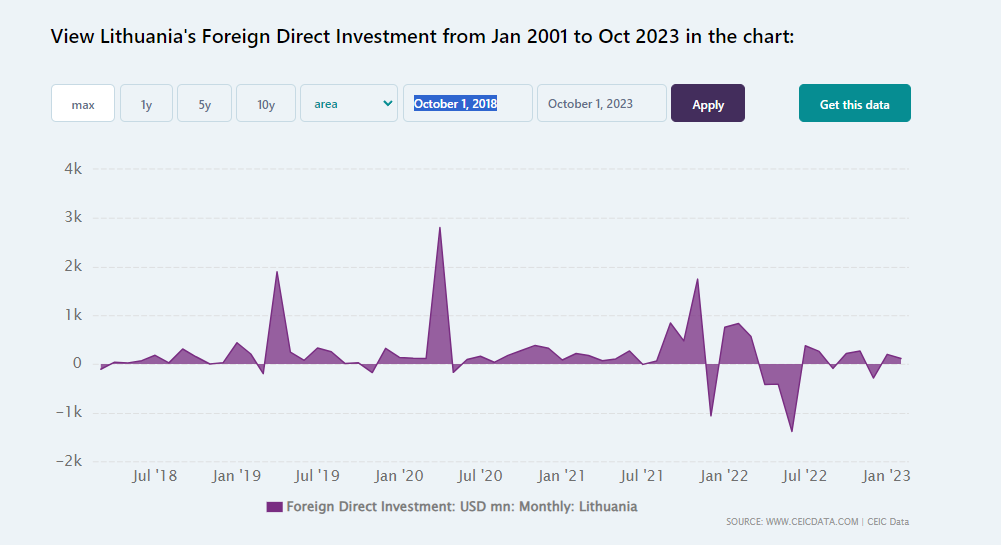1001x545 pixels.
Task: Toggle the Foreign Direct Investment legend label
Action: point(461,507)
